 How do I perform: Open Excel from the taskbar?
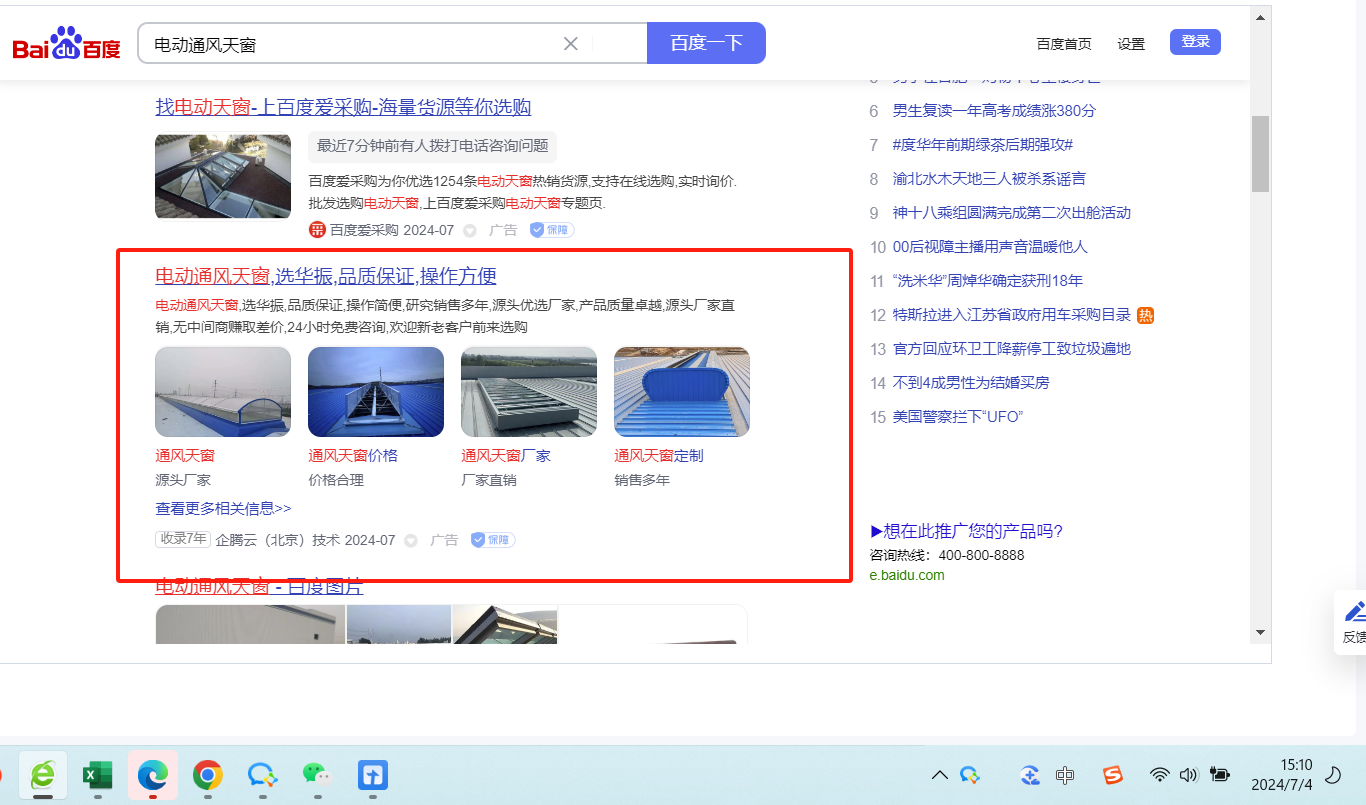click(97, 775)
